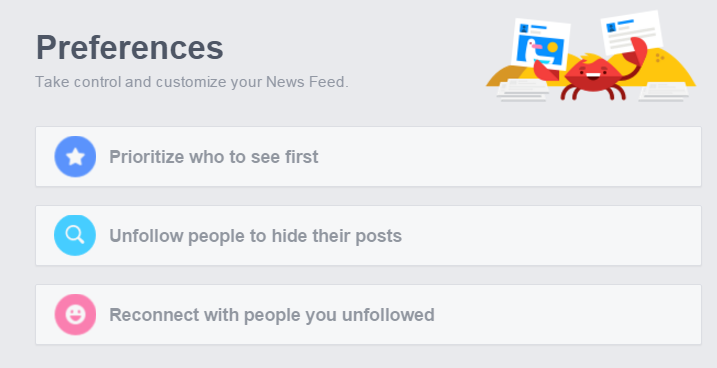Click empty area of the Reconnect row
This screenshot has width=717, height=368.
click(x=567, y=315)
